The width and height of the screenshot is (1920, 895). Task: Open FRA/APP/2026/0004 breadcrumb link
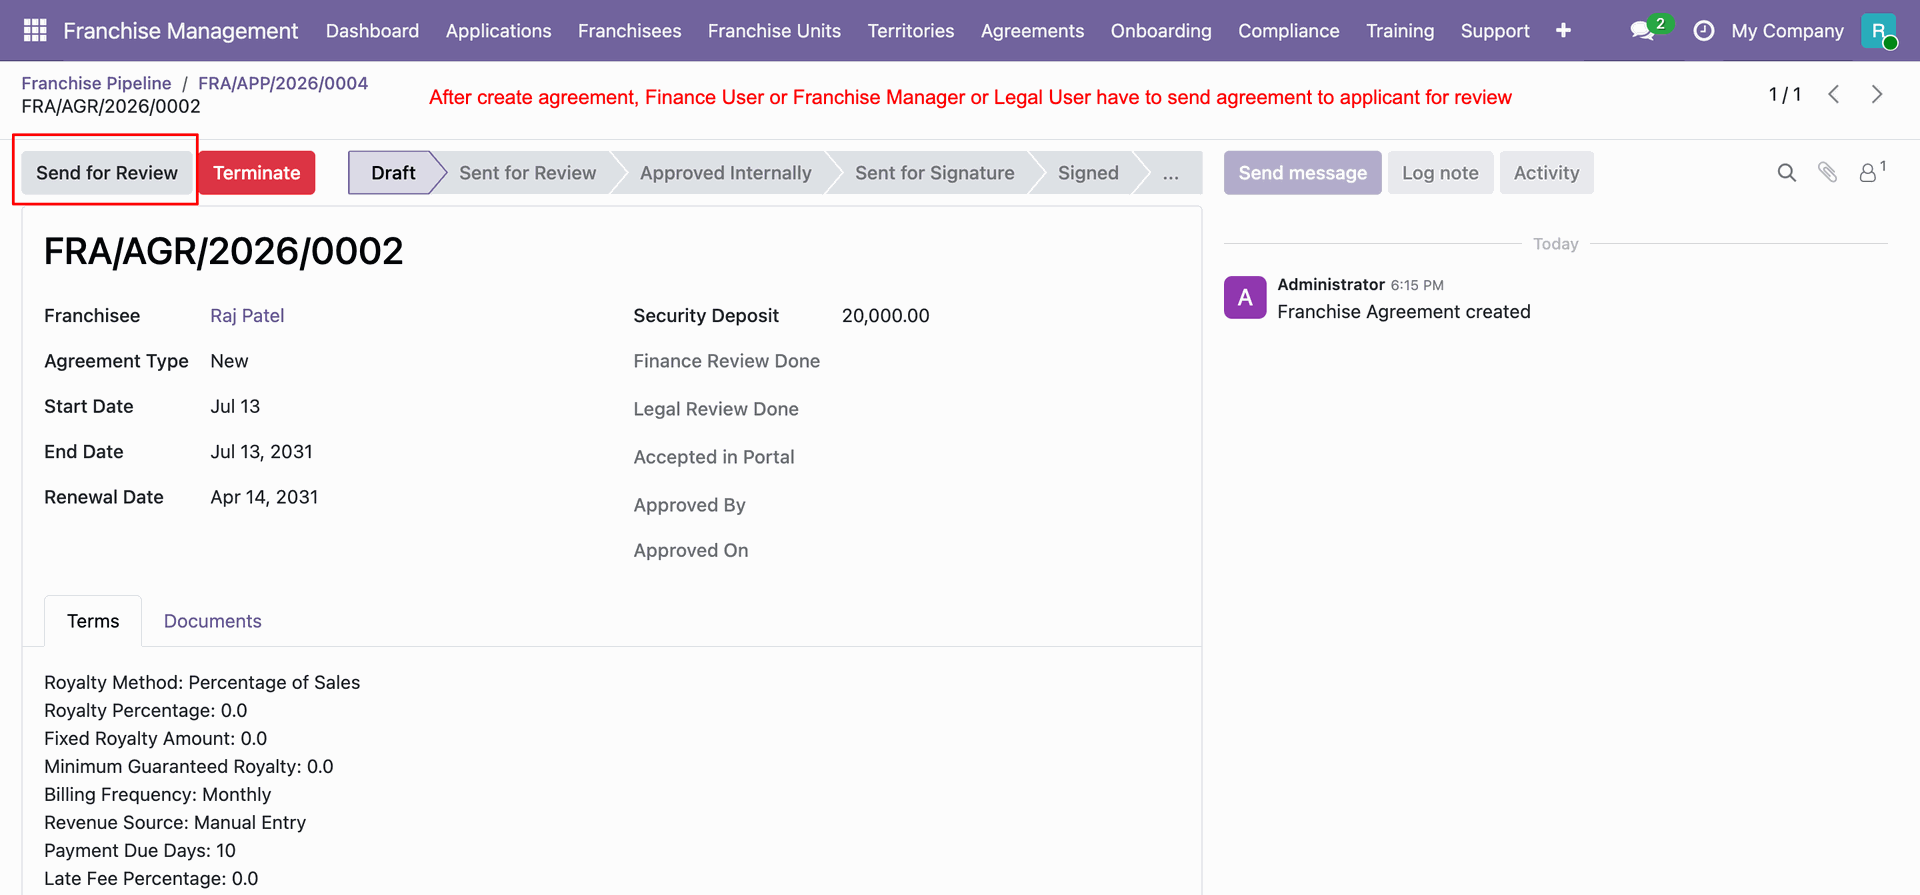point(283,83)
